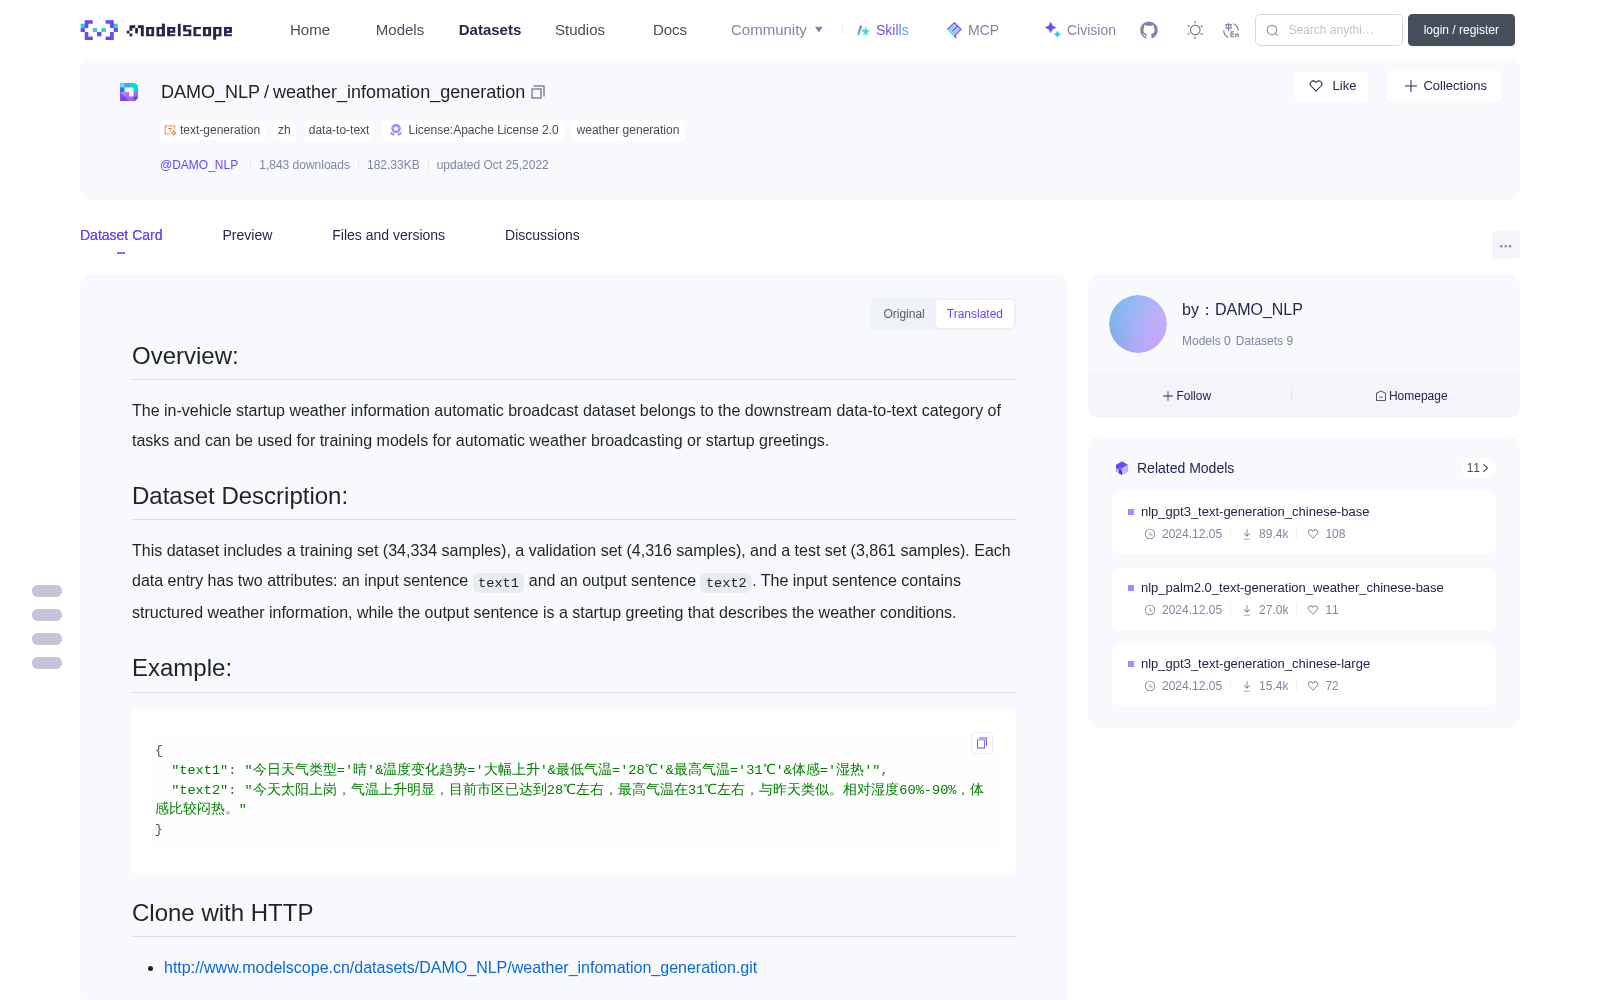Screen dimensions: 1600x1000
Task: Click the text-generation tag icon
Action: tap(170, 130)
